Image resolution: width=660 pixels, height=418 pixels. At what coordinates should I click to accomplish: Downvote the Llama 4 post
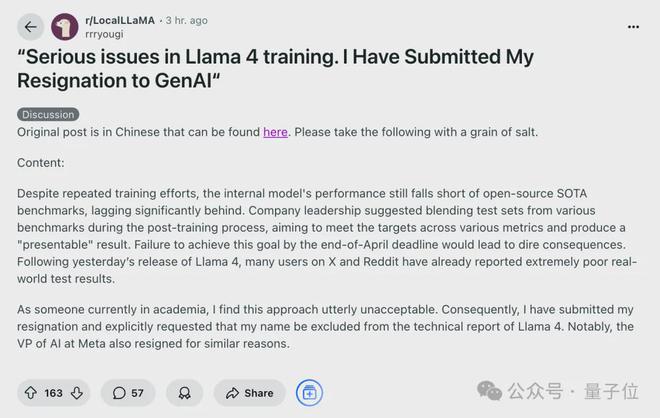click(x=78, y=393)
